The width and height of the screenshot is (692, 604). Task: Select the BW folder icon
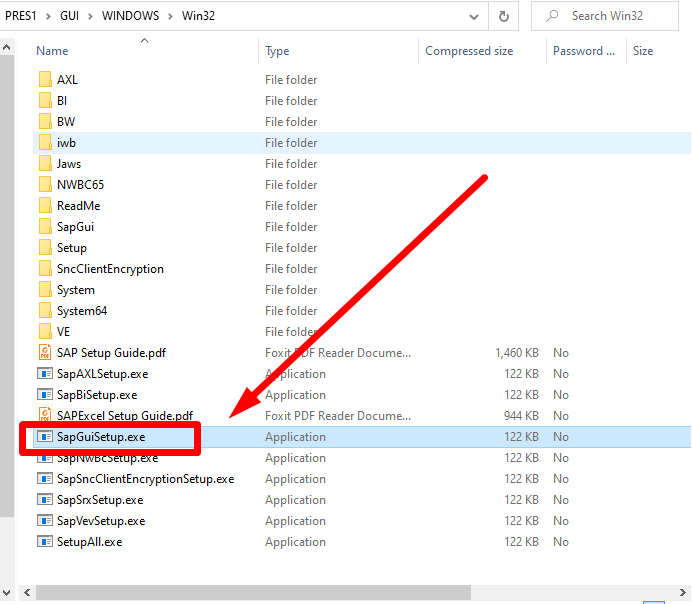pos(45,122)
